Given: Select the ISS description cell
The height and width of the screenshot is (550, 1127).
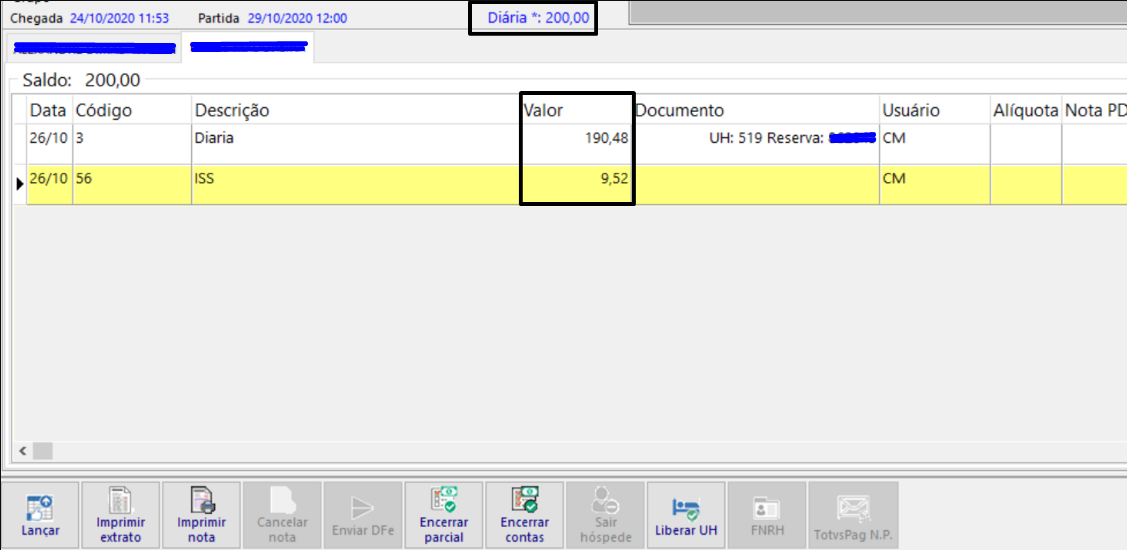Looking at the screenshot, I should (x=356, y=185).
